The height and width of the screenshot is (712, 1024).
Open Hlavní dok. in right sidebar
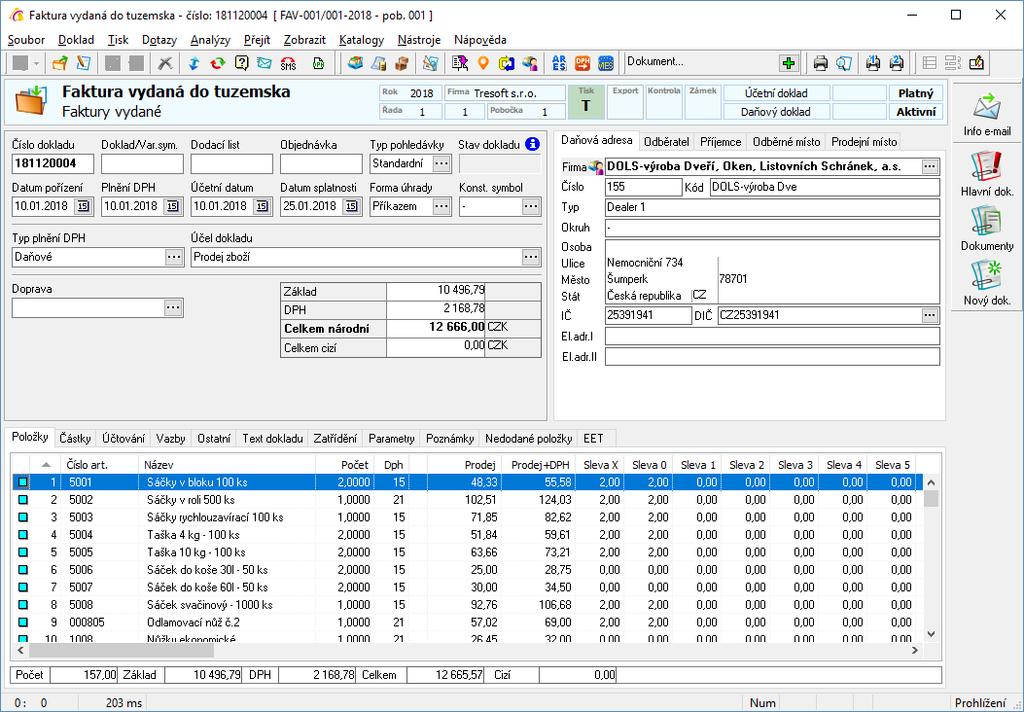[987, 174]
